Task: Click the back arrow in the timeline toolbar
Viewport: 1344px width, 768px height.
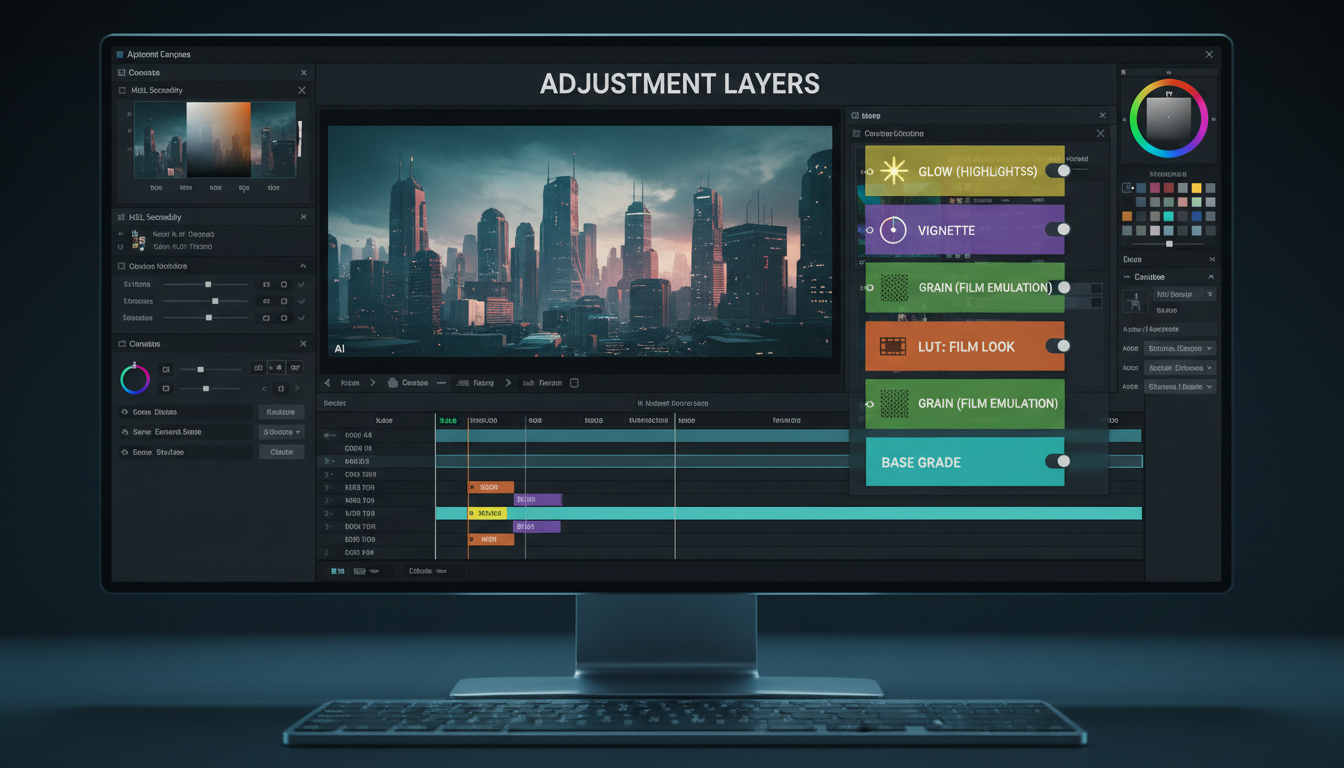Action: [x=327, y=382]
